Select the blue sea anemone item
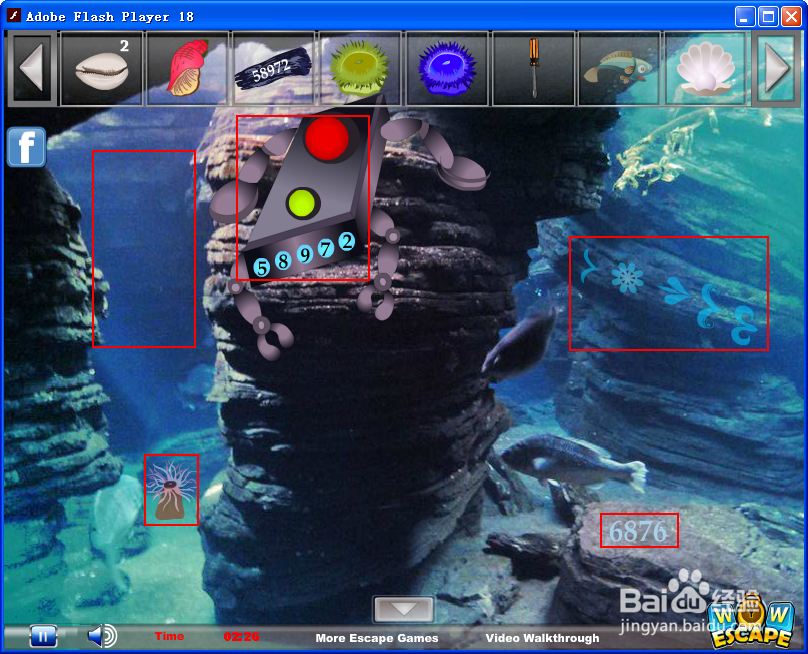The width and height of the screenshot is (808, 654). (447, 69)
